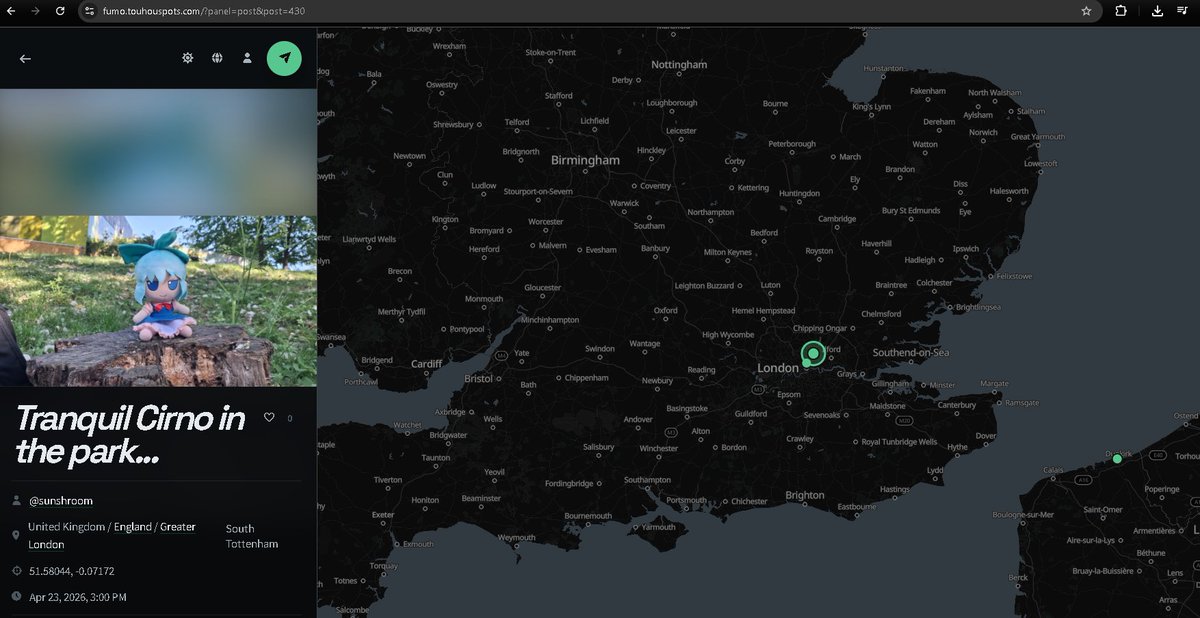
Task: Click the green marker near Dunkirk on the map
Action: coord(1117,458)
